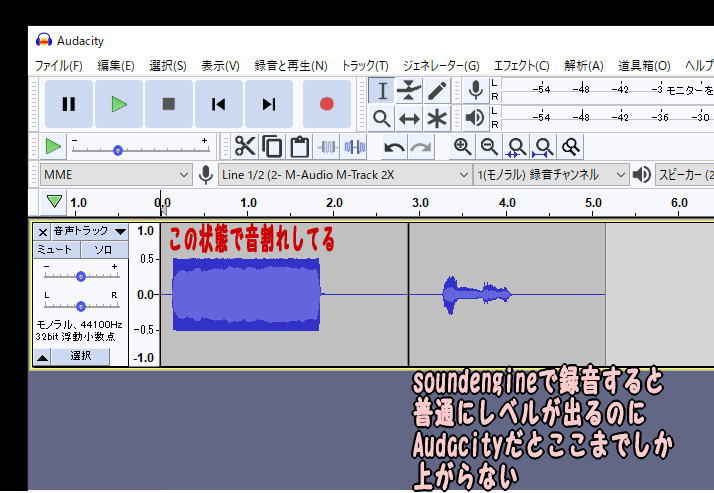Select the Multi-tool asterisk icon
714x493 pixels.
tap(437, 119)
